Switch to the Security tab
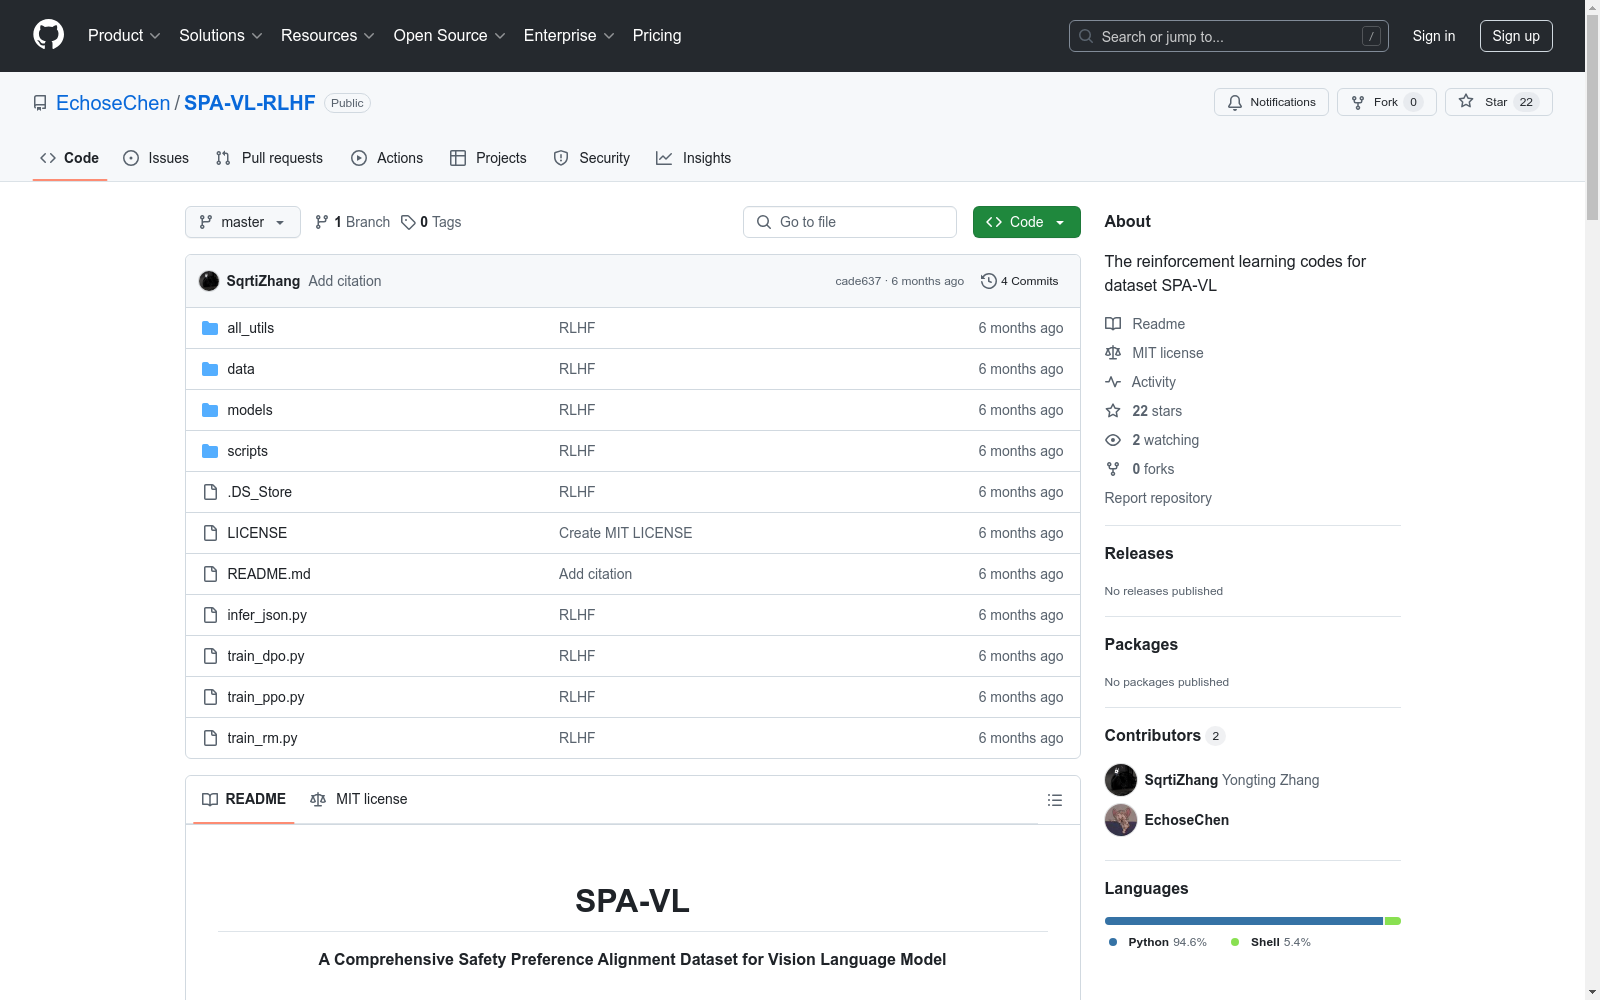 592,158
